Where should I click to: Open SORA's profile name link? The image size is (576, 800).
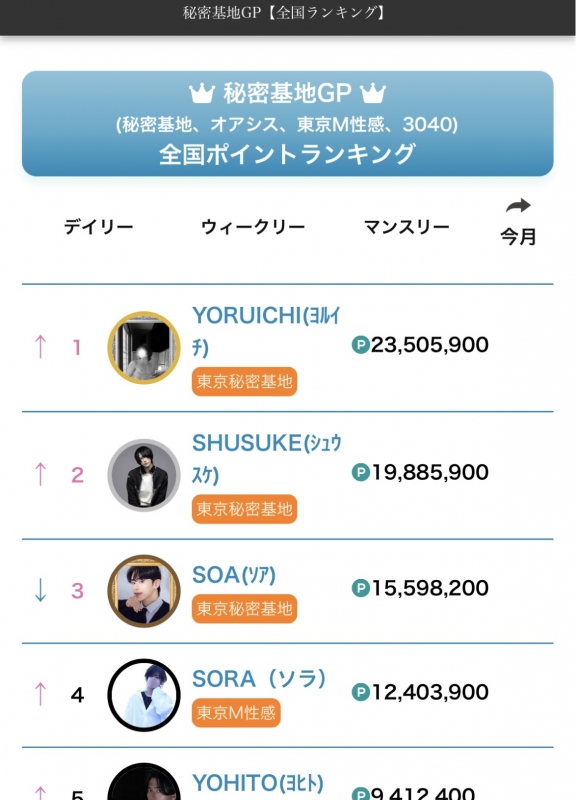click(x=259, y=679)
